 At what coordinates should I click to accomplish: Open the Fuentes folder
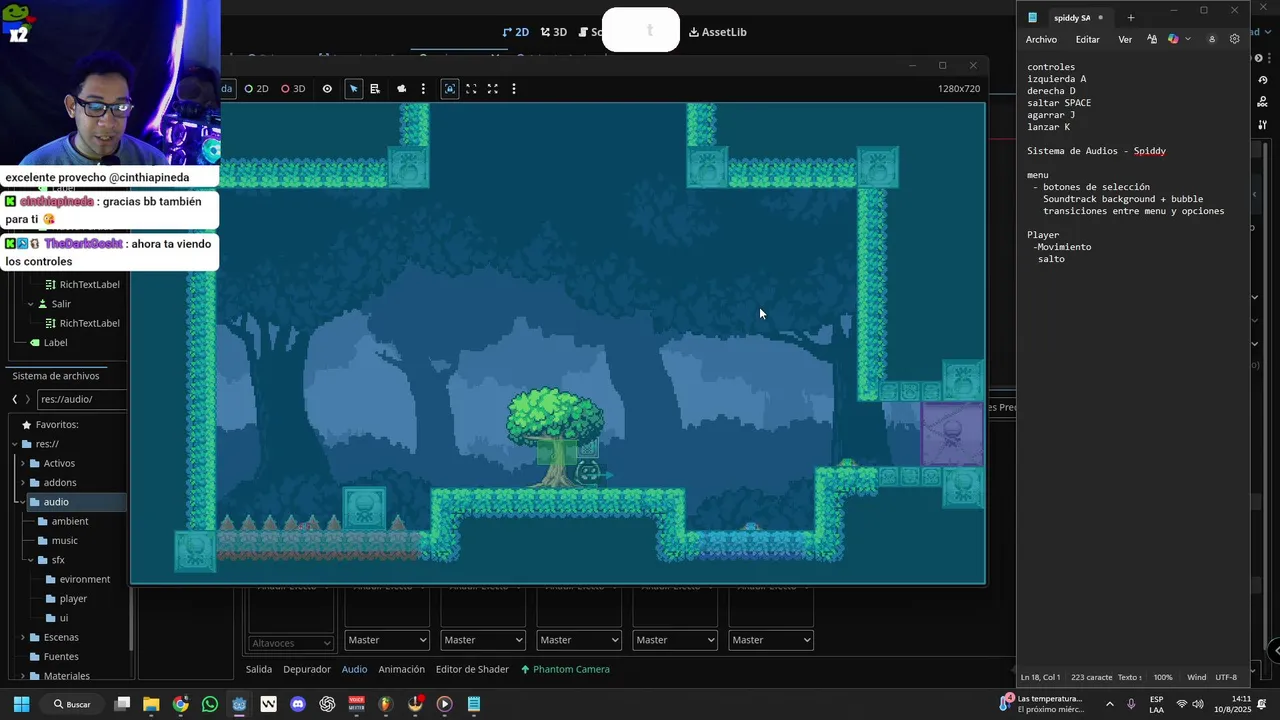60,657
